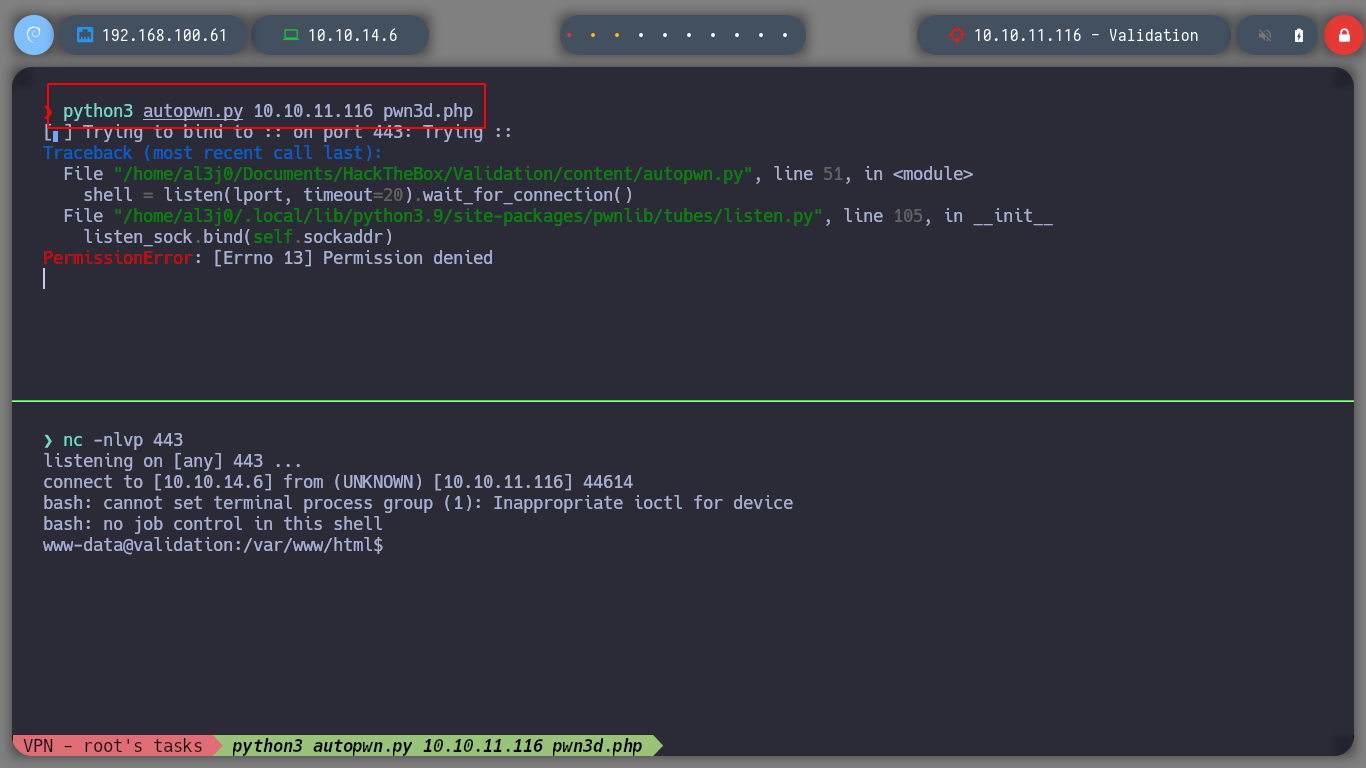
Task: Click the 'Trying to bind to ::' line
Action: 278,132
